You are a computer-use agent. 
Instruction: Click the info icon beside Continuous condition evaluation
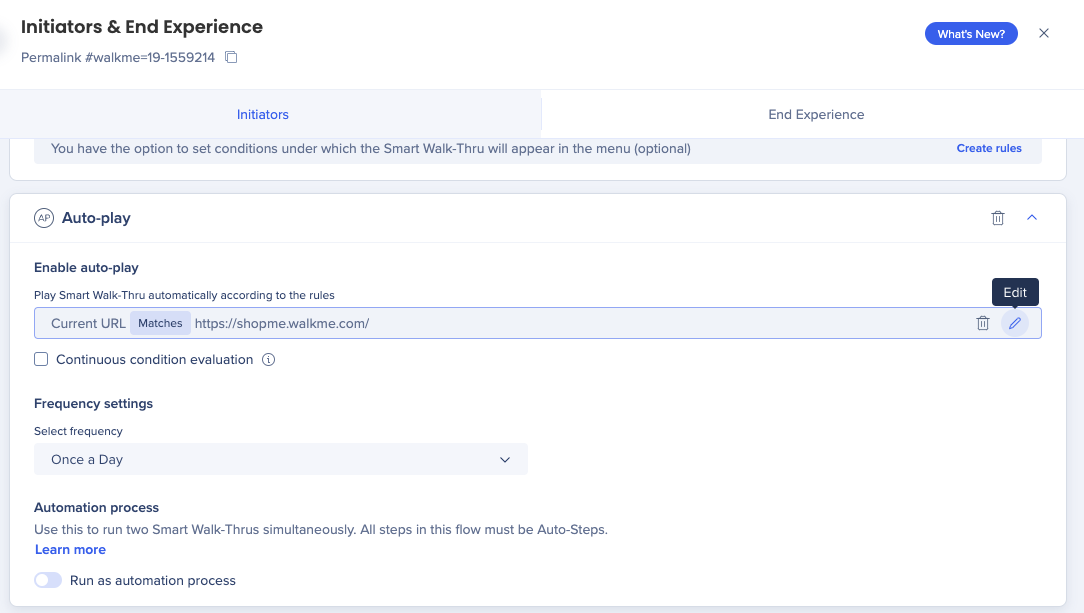[x=268, y=360]
